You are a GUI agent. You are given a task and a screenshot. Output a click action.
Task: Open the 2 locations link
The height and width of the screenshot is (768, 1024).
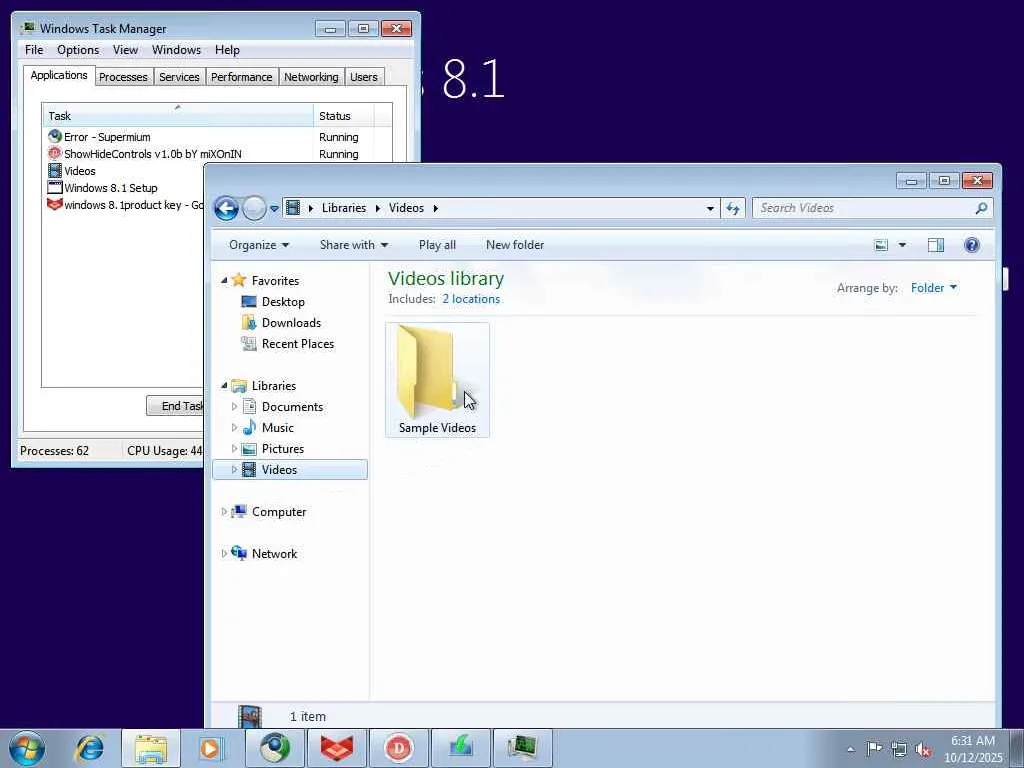tap(471, 298)
